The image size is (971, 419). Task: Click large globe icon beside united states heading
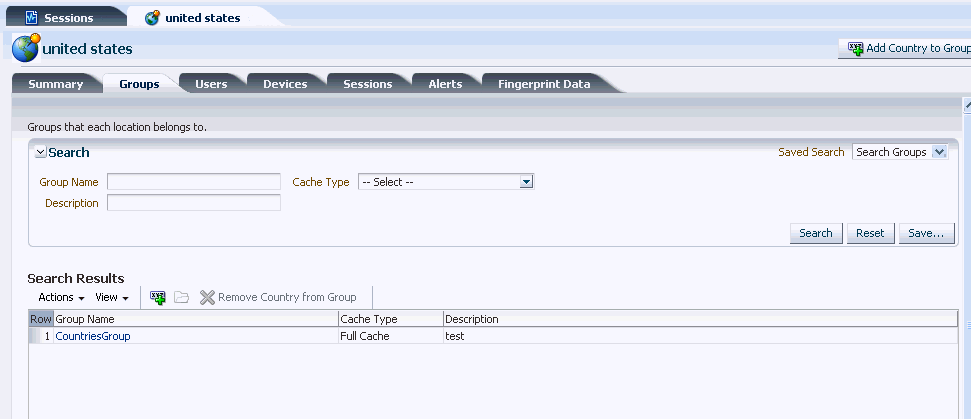[26, 48]
